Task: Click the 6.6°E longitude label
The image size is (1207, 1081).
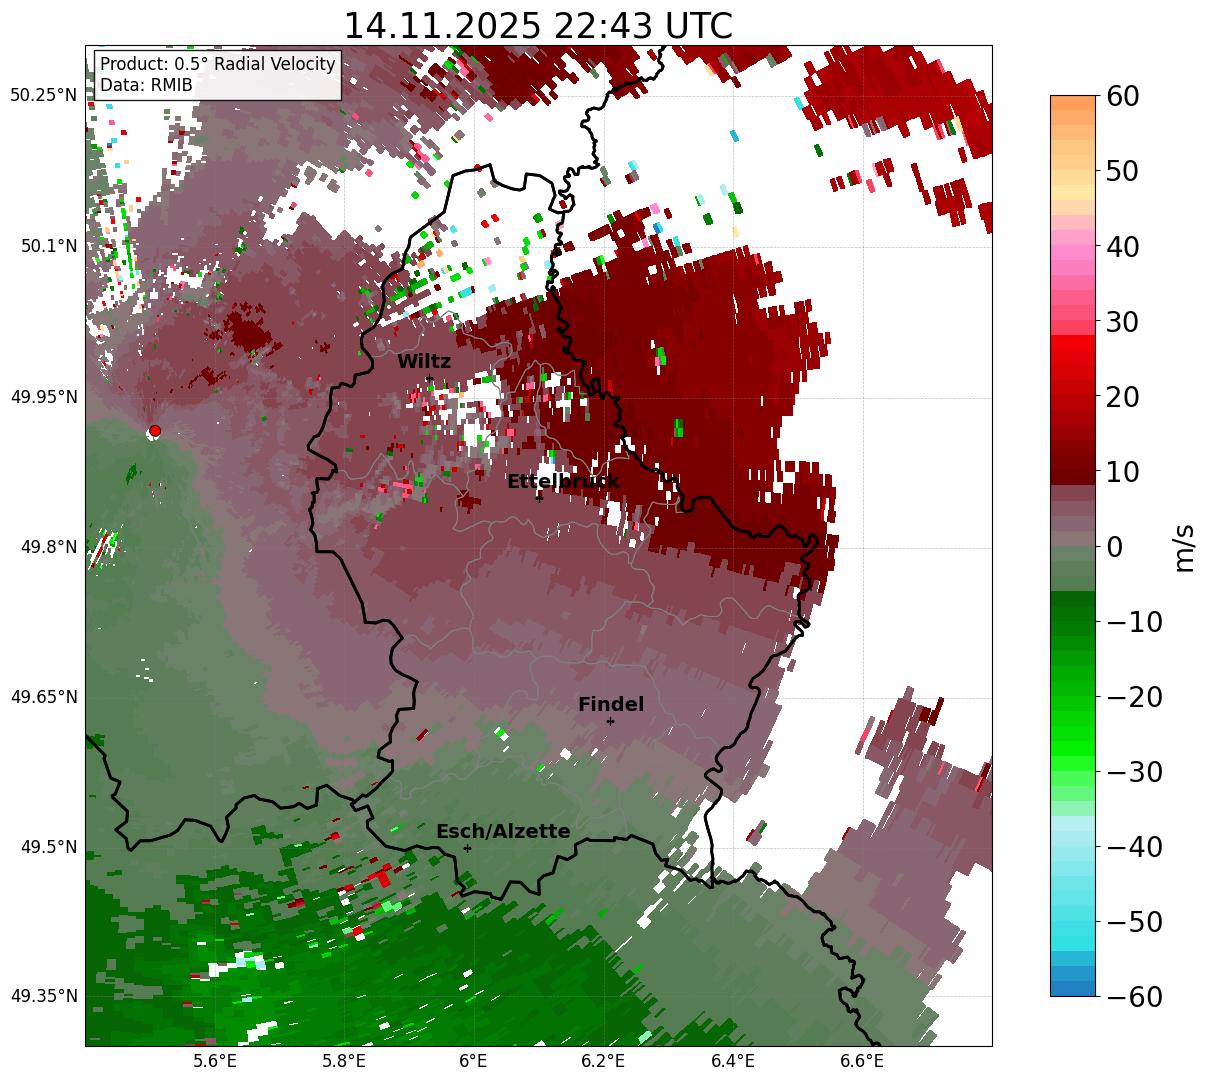Action: (862, 1061)
